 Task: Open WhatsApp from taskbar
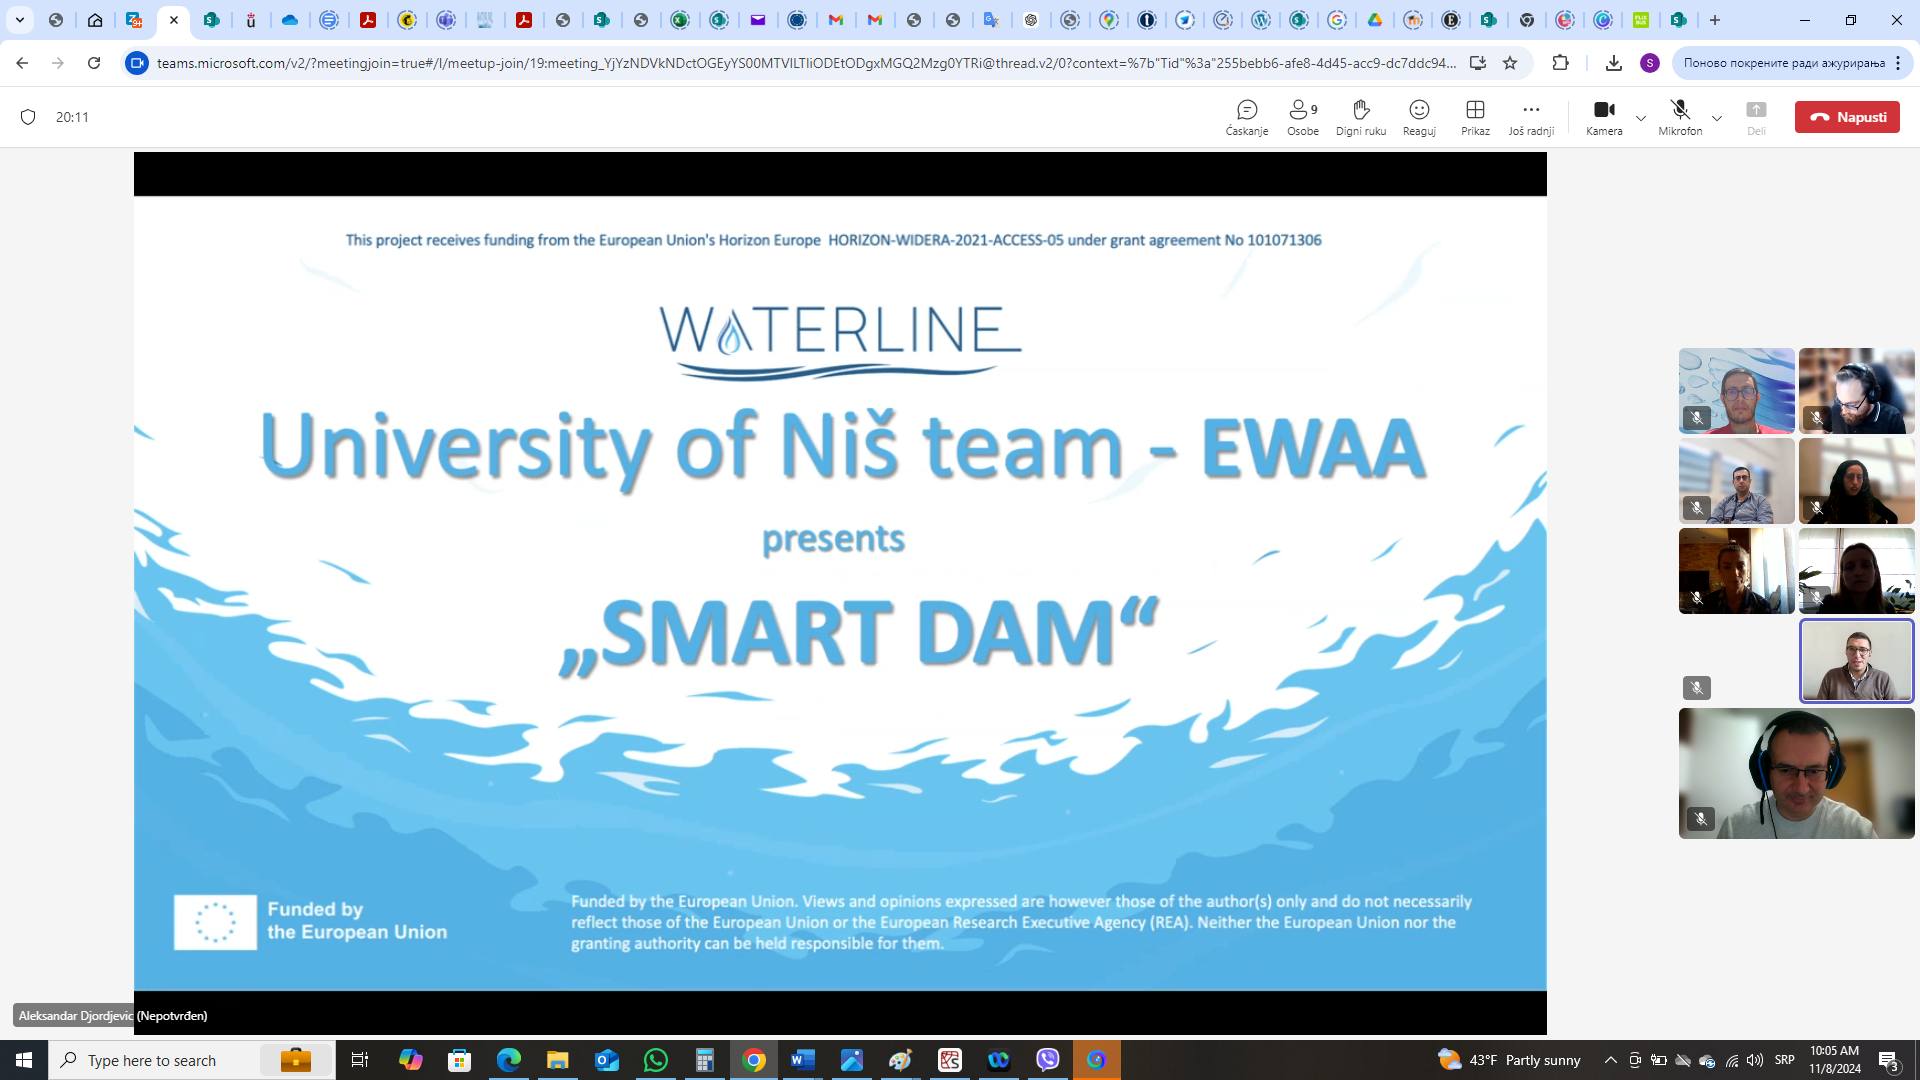point(655,1060)
